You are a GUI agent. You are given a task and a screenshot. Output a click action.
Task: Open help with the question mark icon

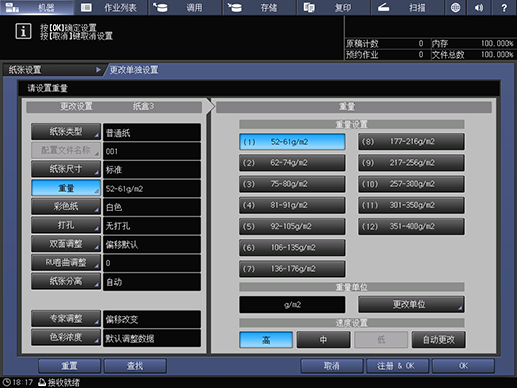pos(504,7)
